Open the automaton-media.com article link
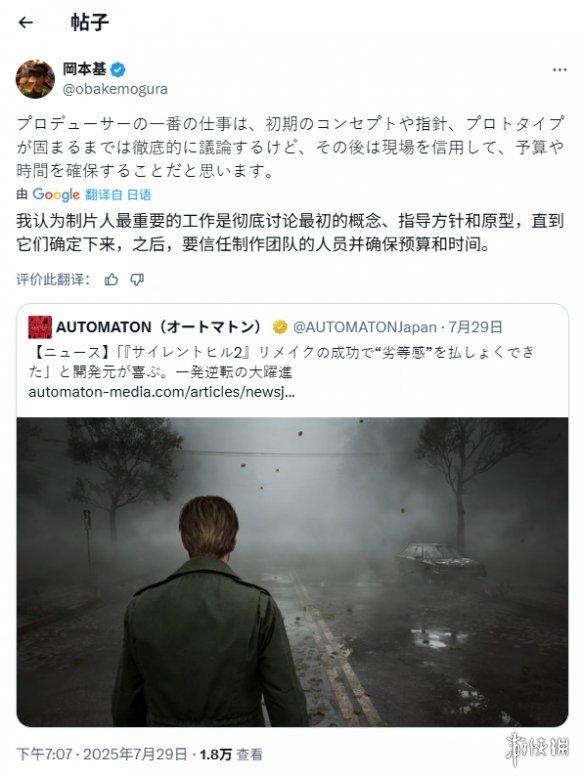 tap(161, 392)
